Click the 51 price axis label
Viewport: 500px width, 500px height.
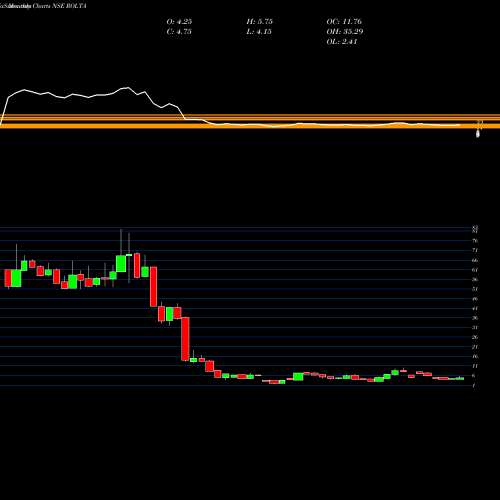tap(475, 289)
